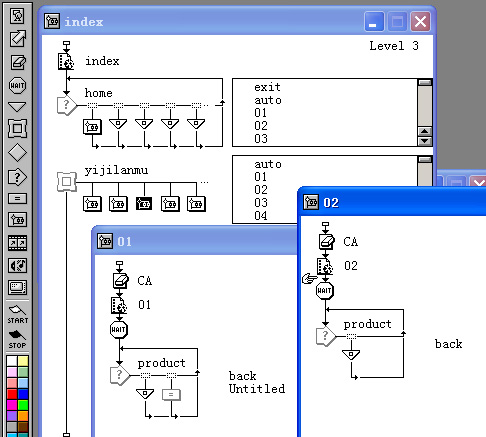This screenshot has width=486, height=437.
Task: Select the Wait icon in the palette
Action: (x=17, y=86)
